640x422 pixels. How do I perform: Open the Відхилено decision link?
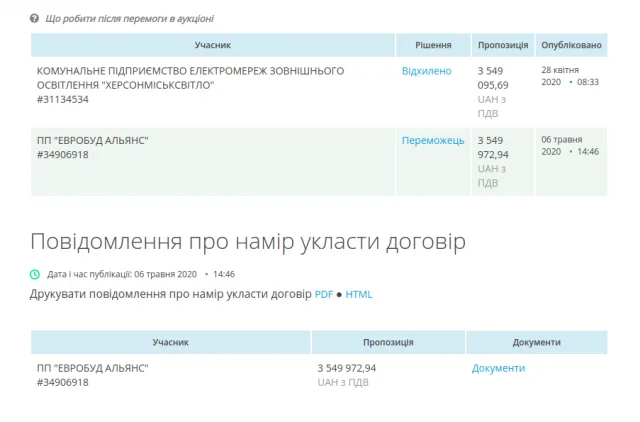(427, 71)
